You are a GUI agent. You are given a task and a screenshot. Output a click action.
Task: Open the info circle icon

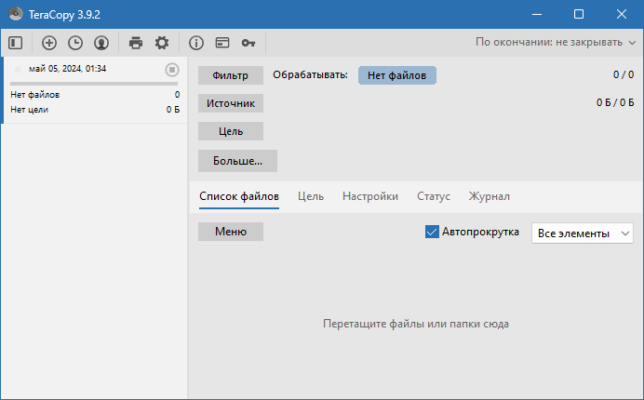point(196,43)
